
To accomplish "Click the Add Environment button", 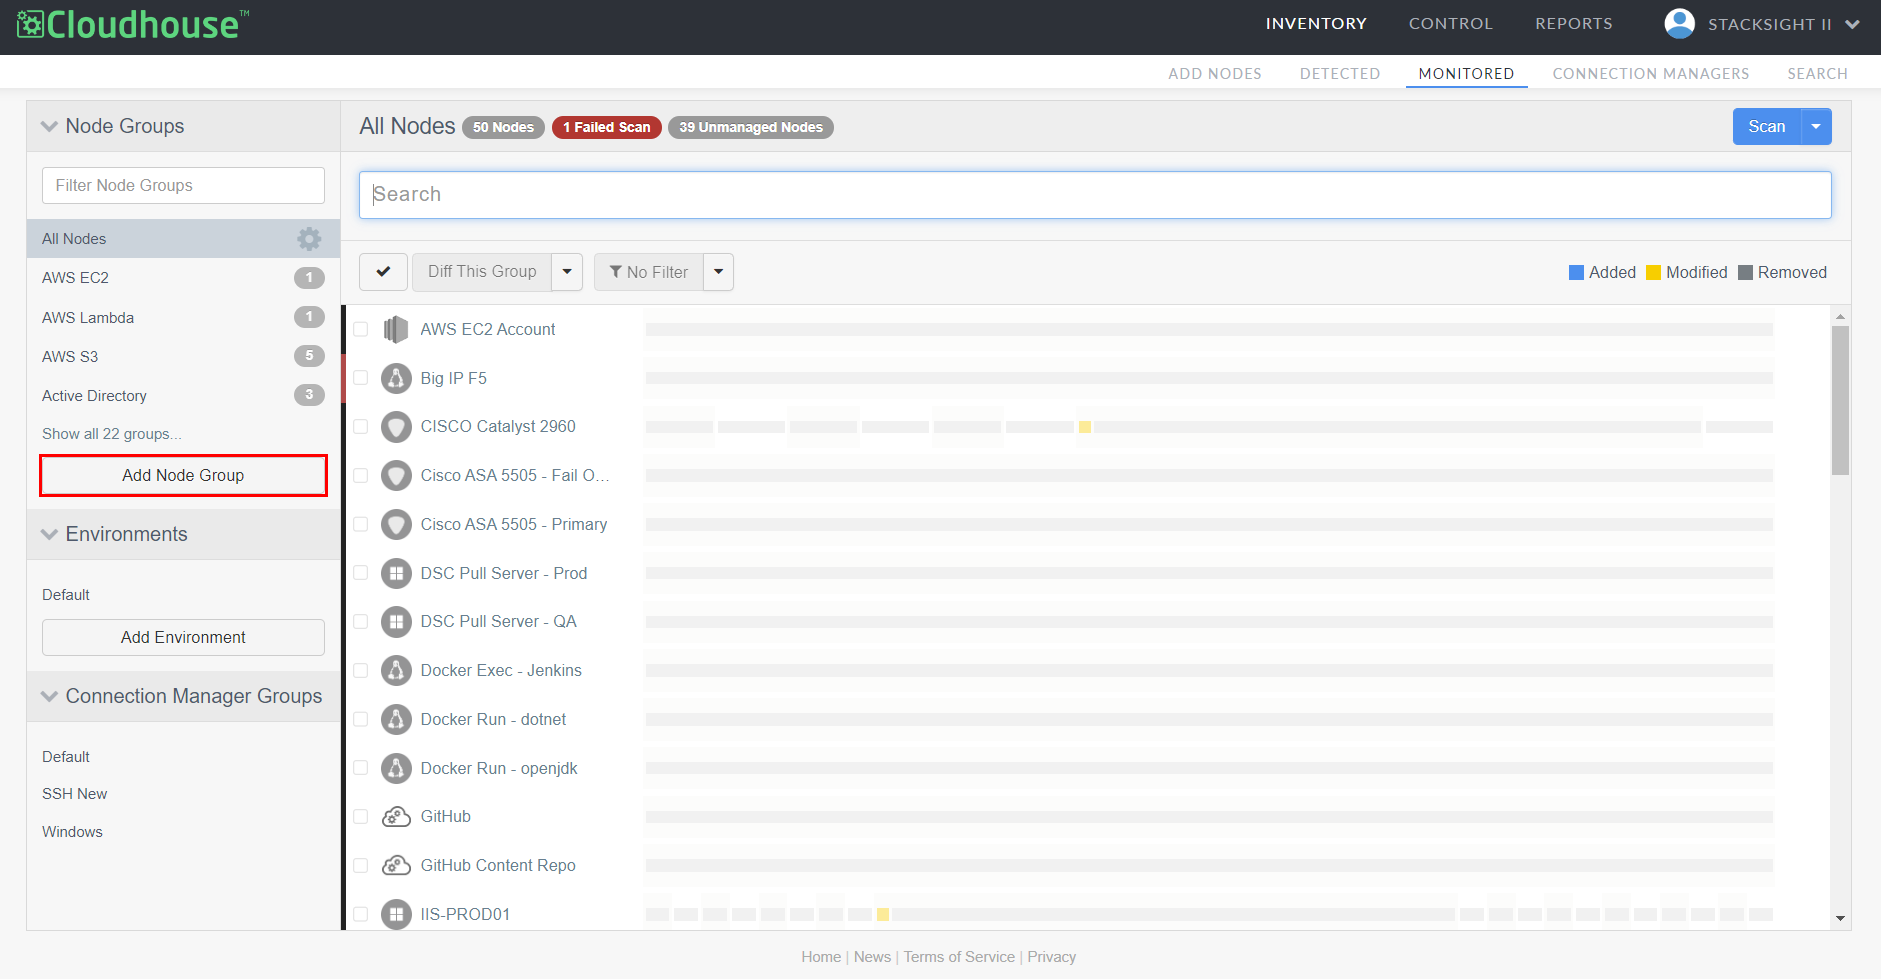I will (x=183, y=637).
